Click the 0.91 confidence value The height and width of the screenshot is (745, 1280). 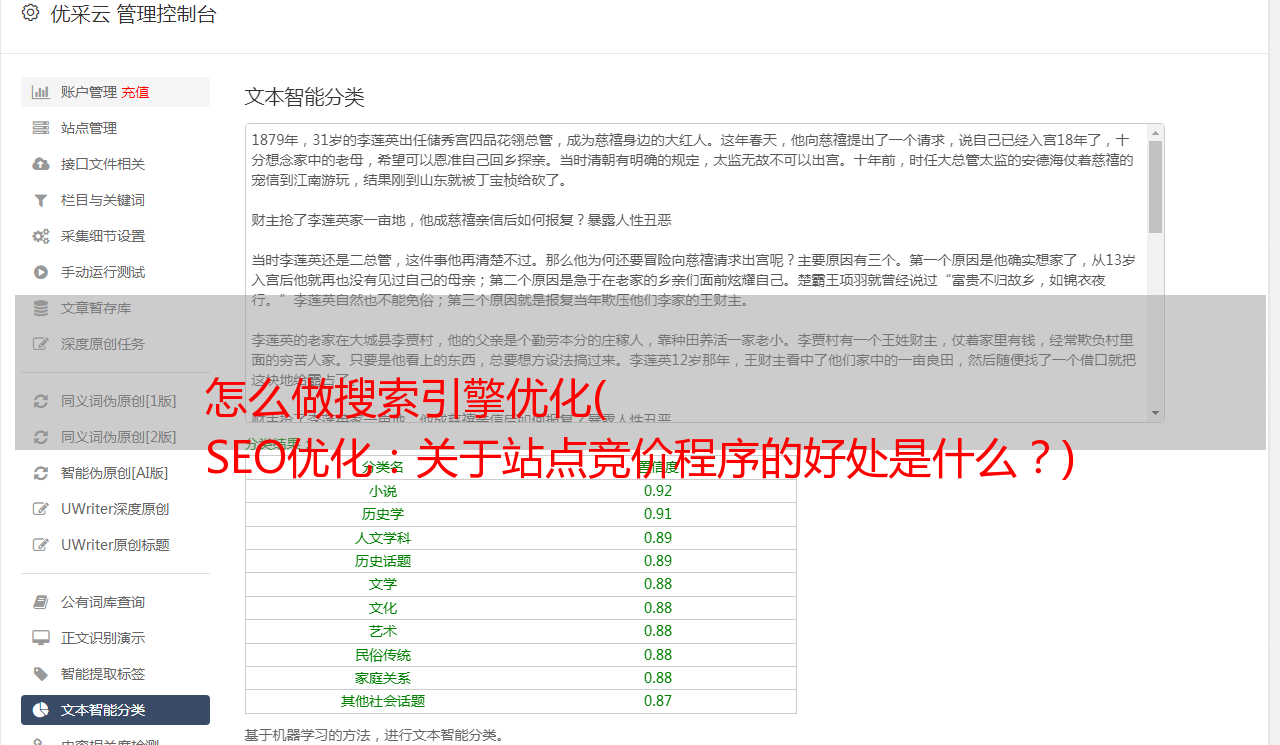tap(658, 514)
